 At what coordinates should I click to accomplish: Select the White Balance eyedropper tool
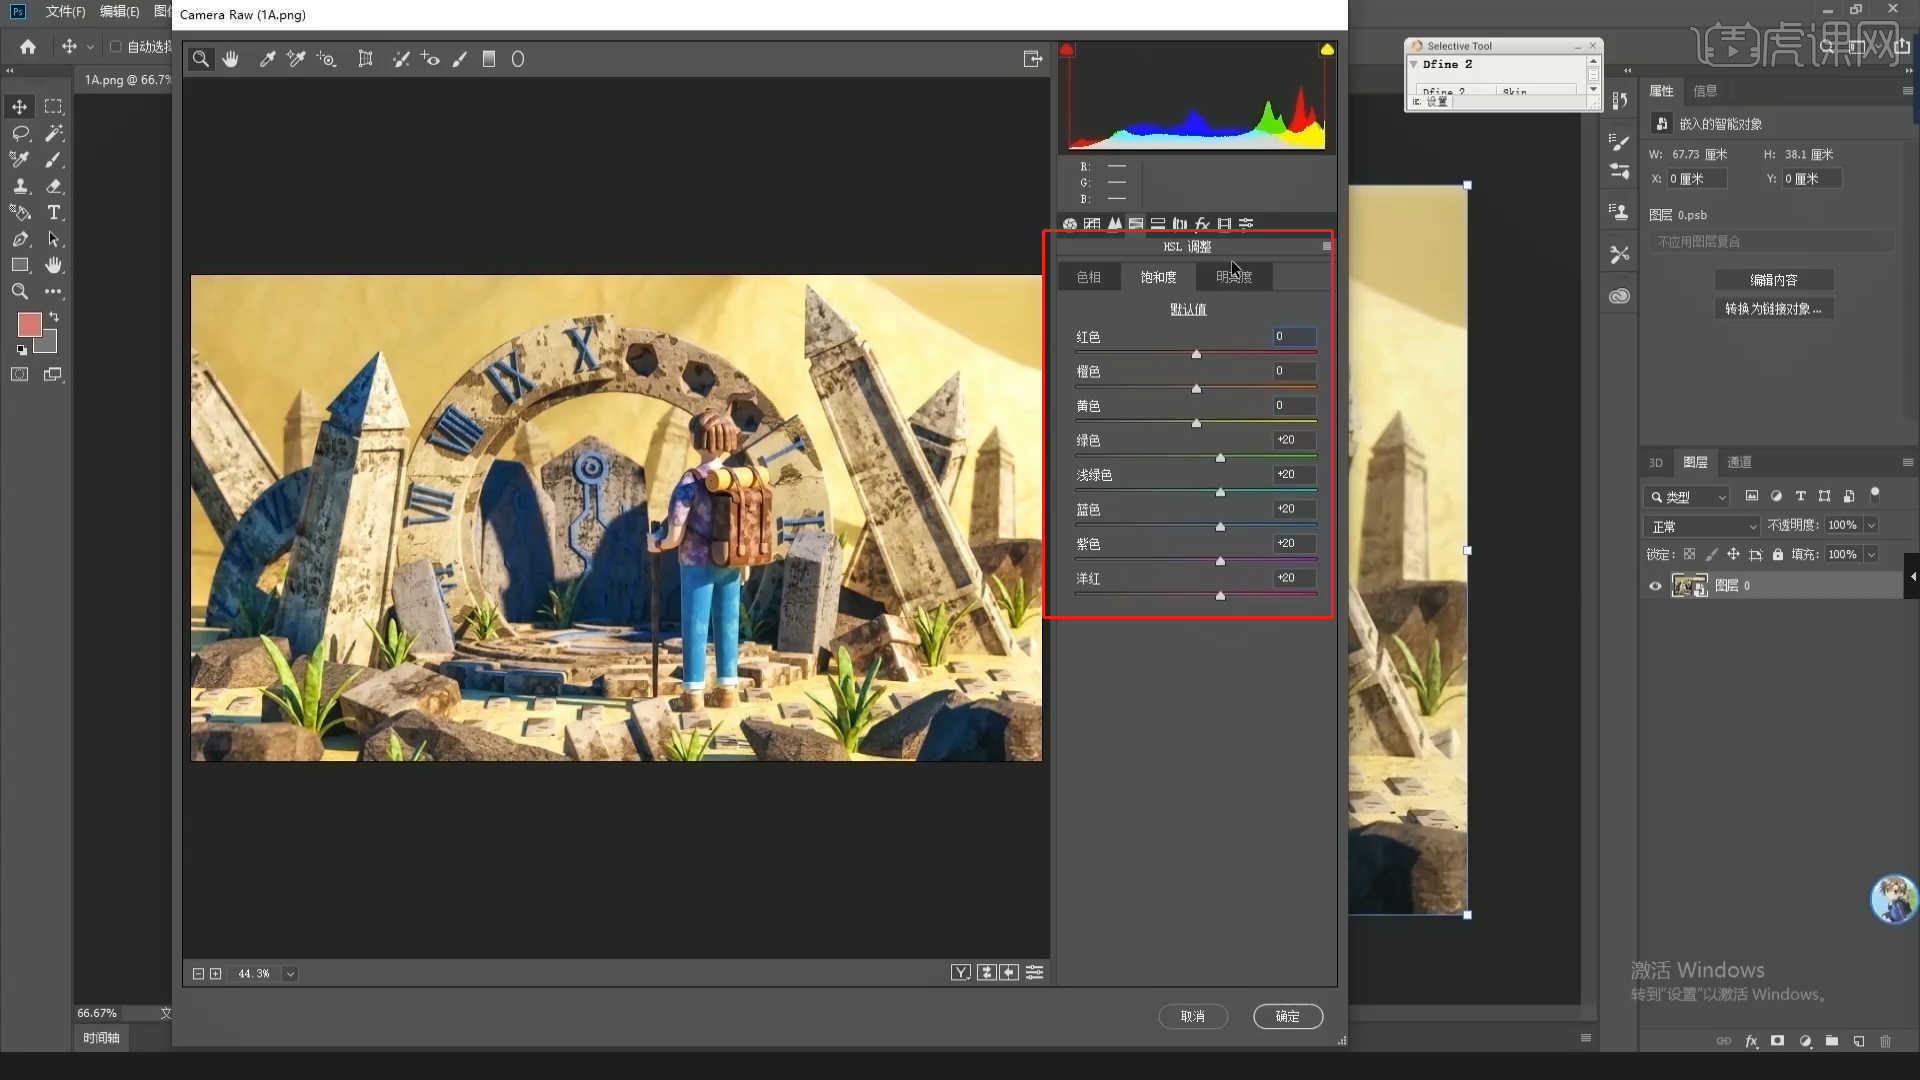click(x=267, y=59)
